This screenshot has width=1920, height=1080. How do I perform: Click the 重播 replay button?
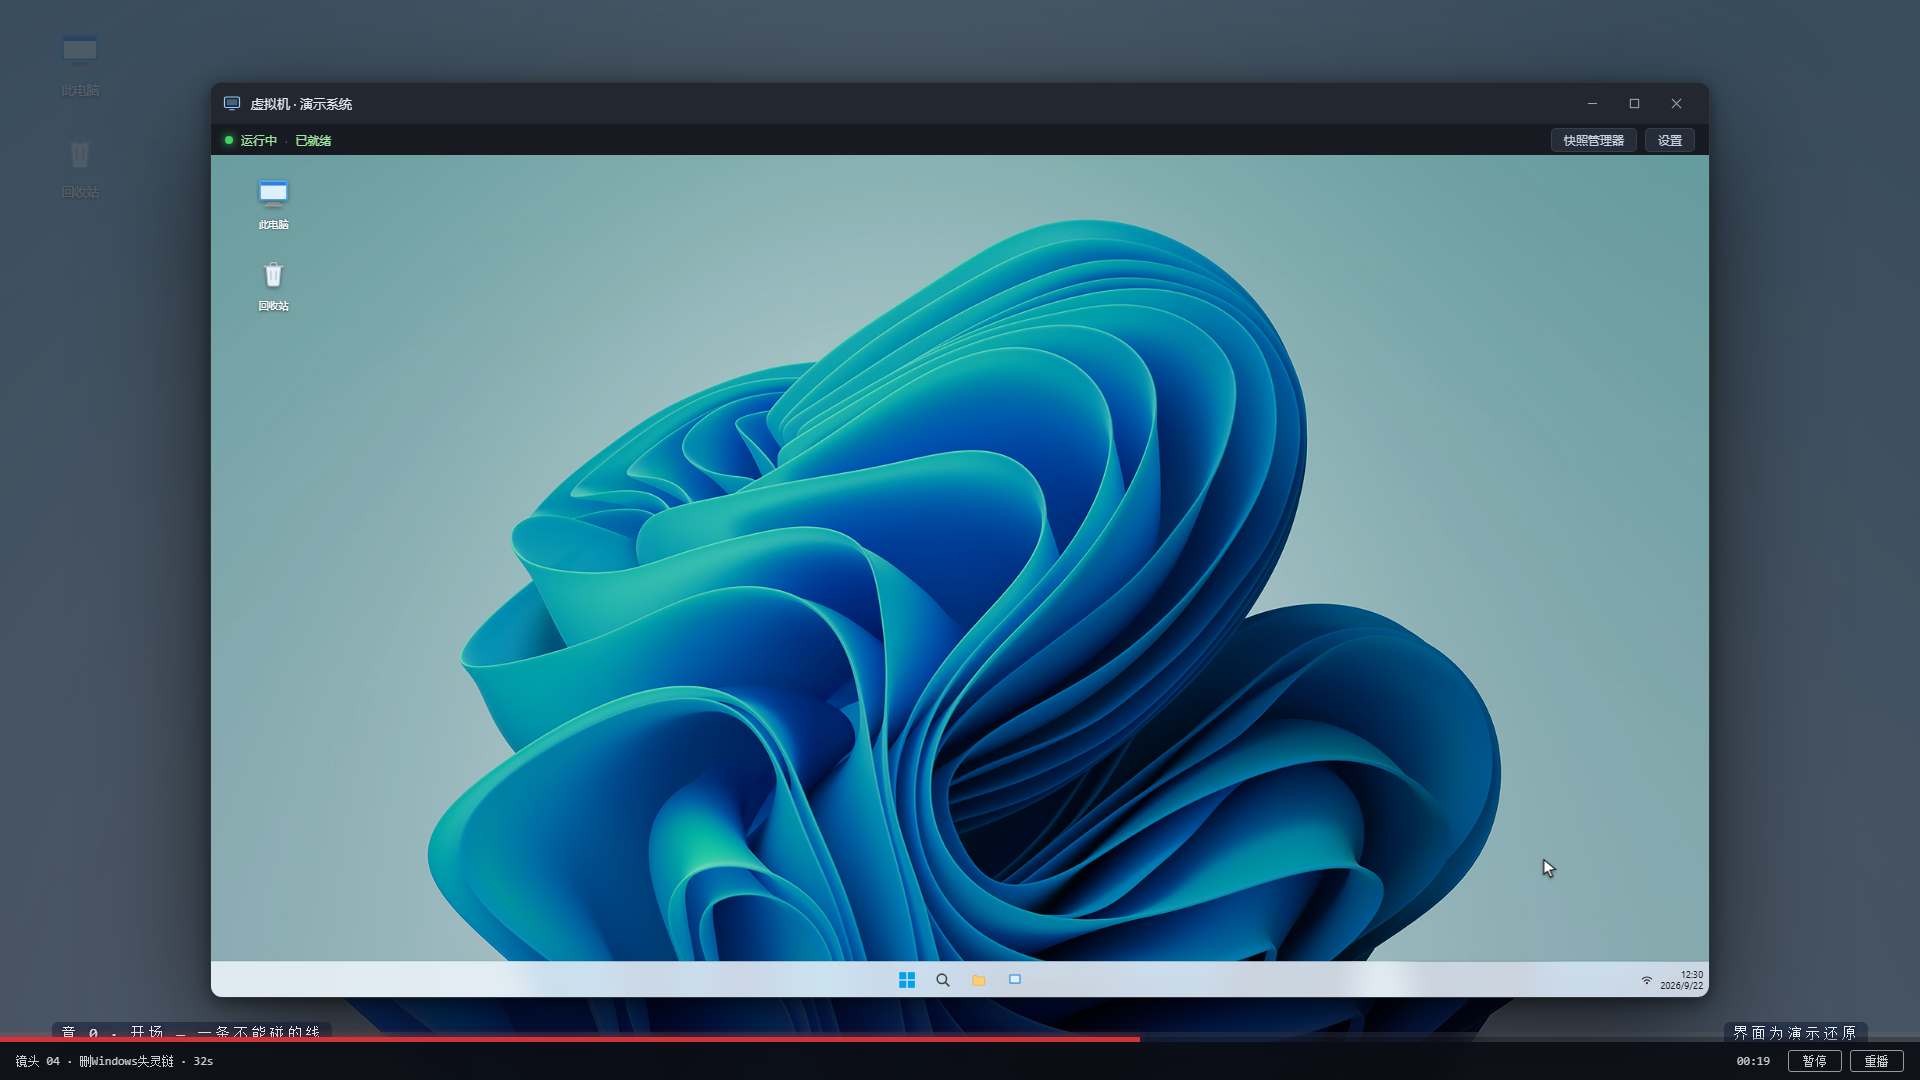click(1876, 1061)
